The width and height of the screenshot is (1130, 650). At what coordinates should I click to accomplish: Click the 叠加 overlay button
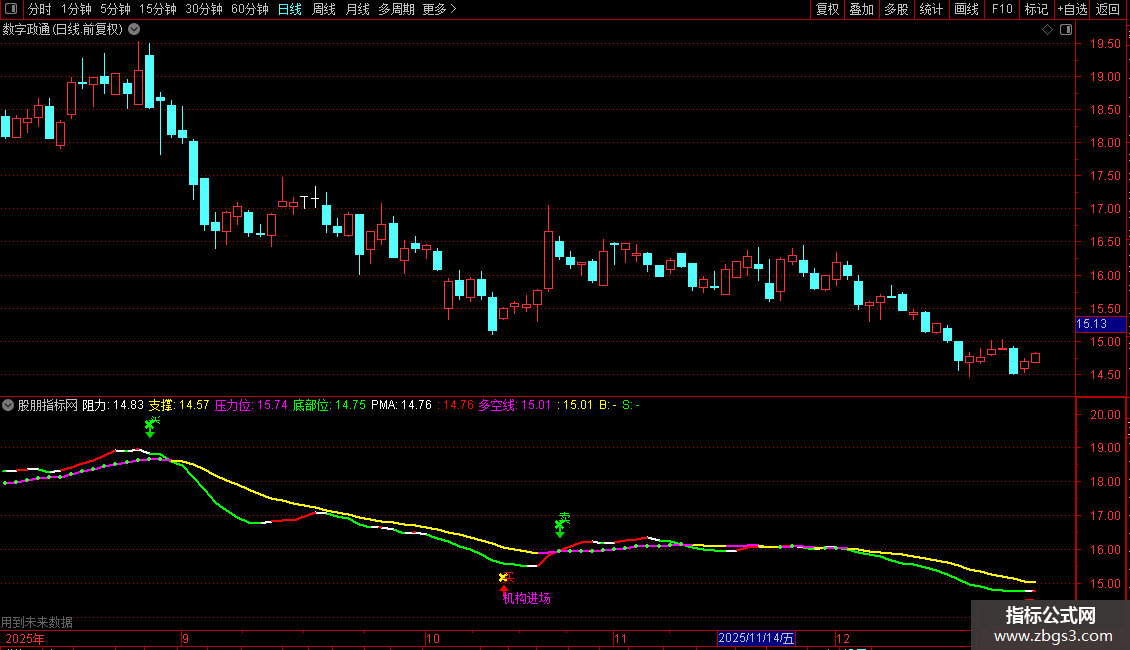(861, 9)
